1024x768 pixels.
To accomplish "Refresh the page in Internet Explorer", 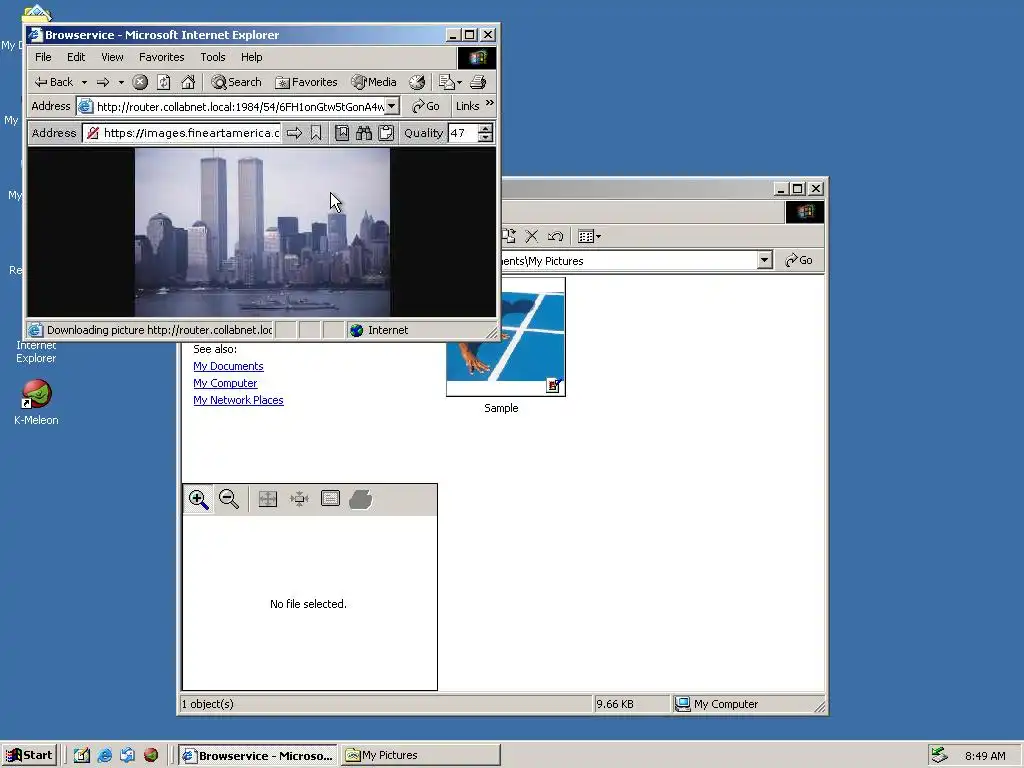I will [x=164, y=82].
